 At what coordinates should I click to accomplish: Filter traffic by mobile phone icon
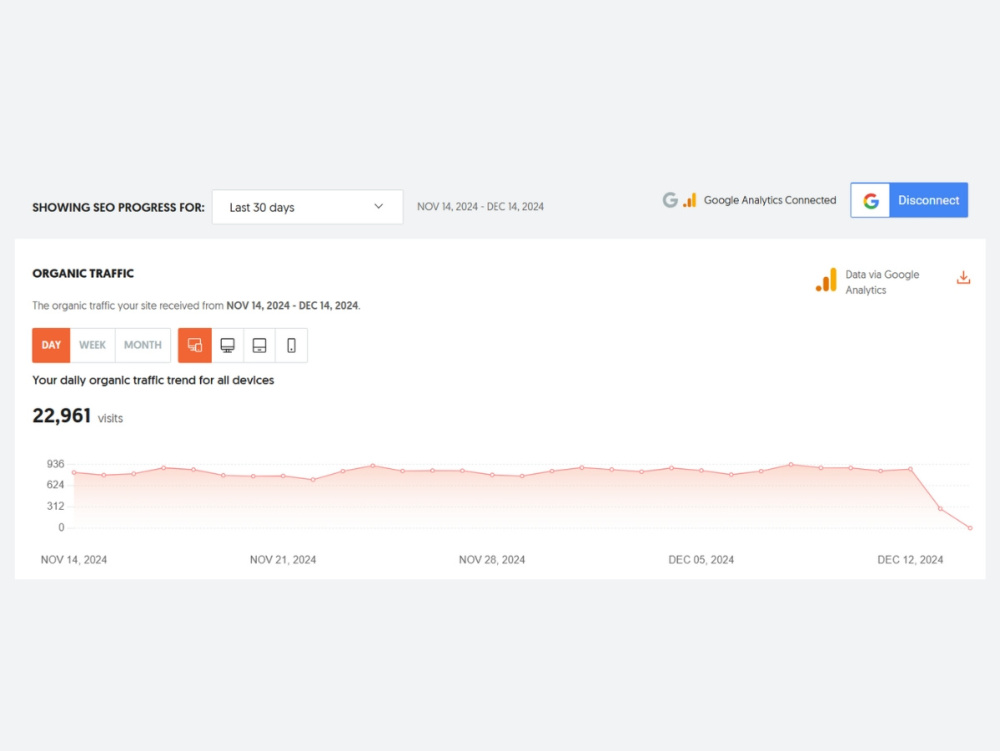[x=291, y=345]
